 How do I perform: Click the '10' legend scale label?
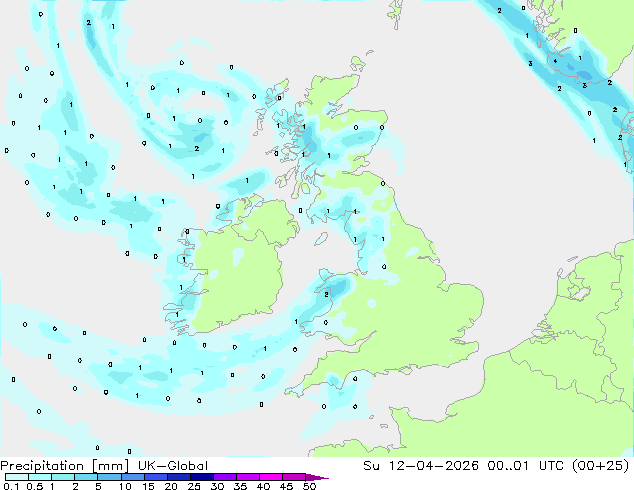pos(125,486)
